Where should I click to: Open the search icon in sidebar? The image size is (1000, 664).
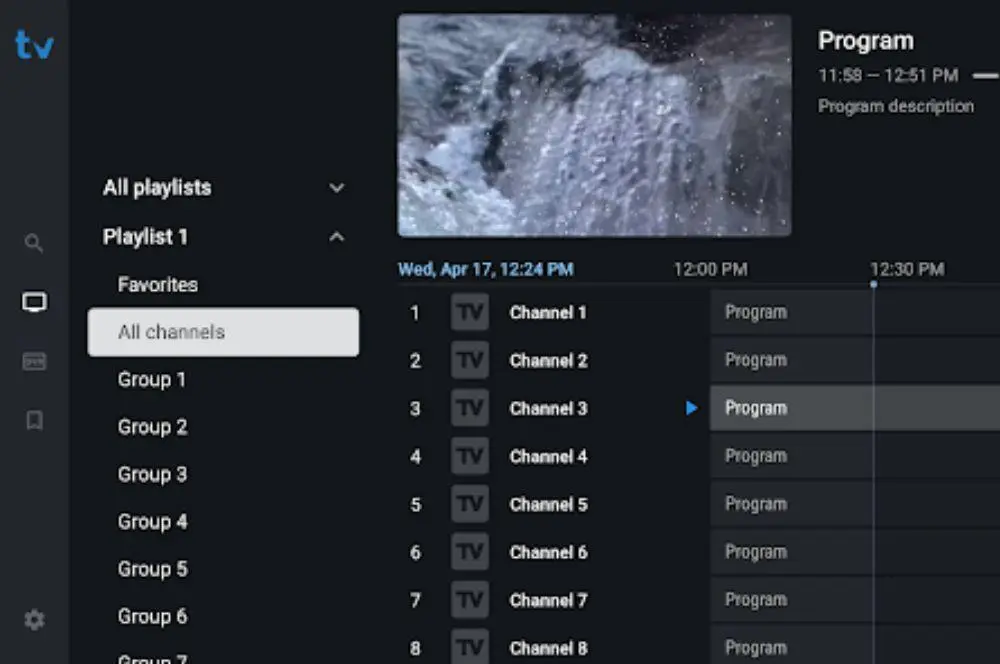click(x=34, y=242)
